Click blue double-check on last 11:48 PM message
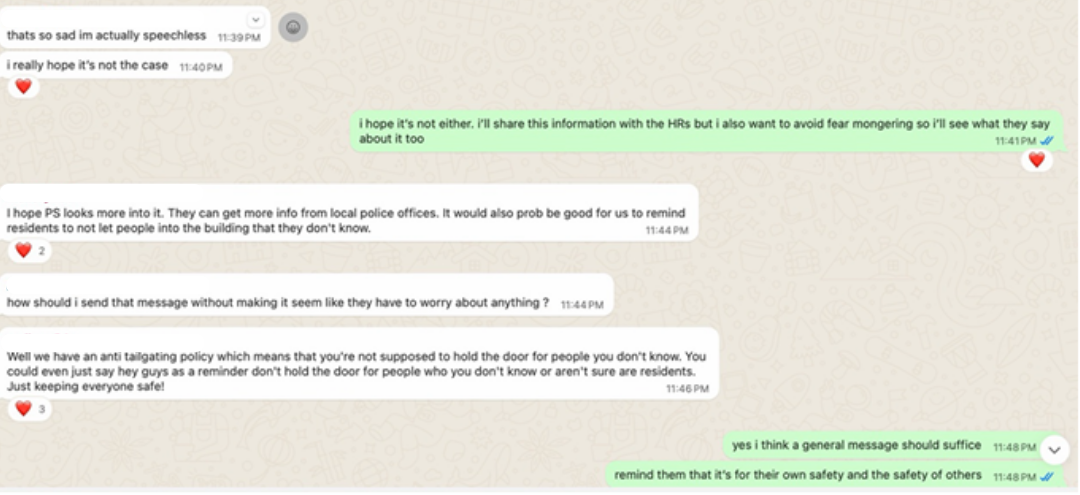 (x=1046, y=476)
